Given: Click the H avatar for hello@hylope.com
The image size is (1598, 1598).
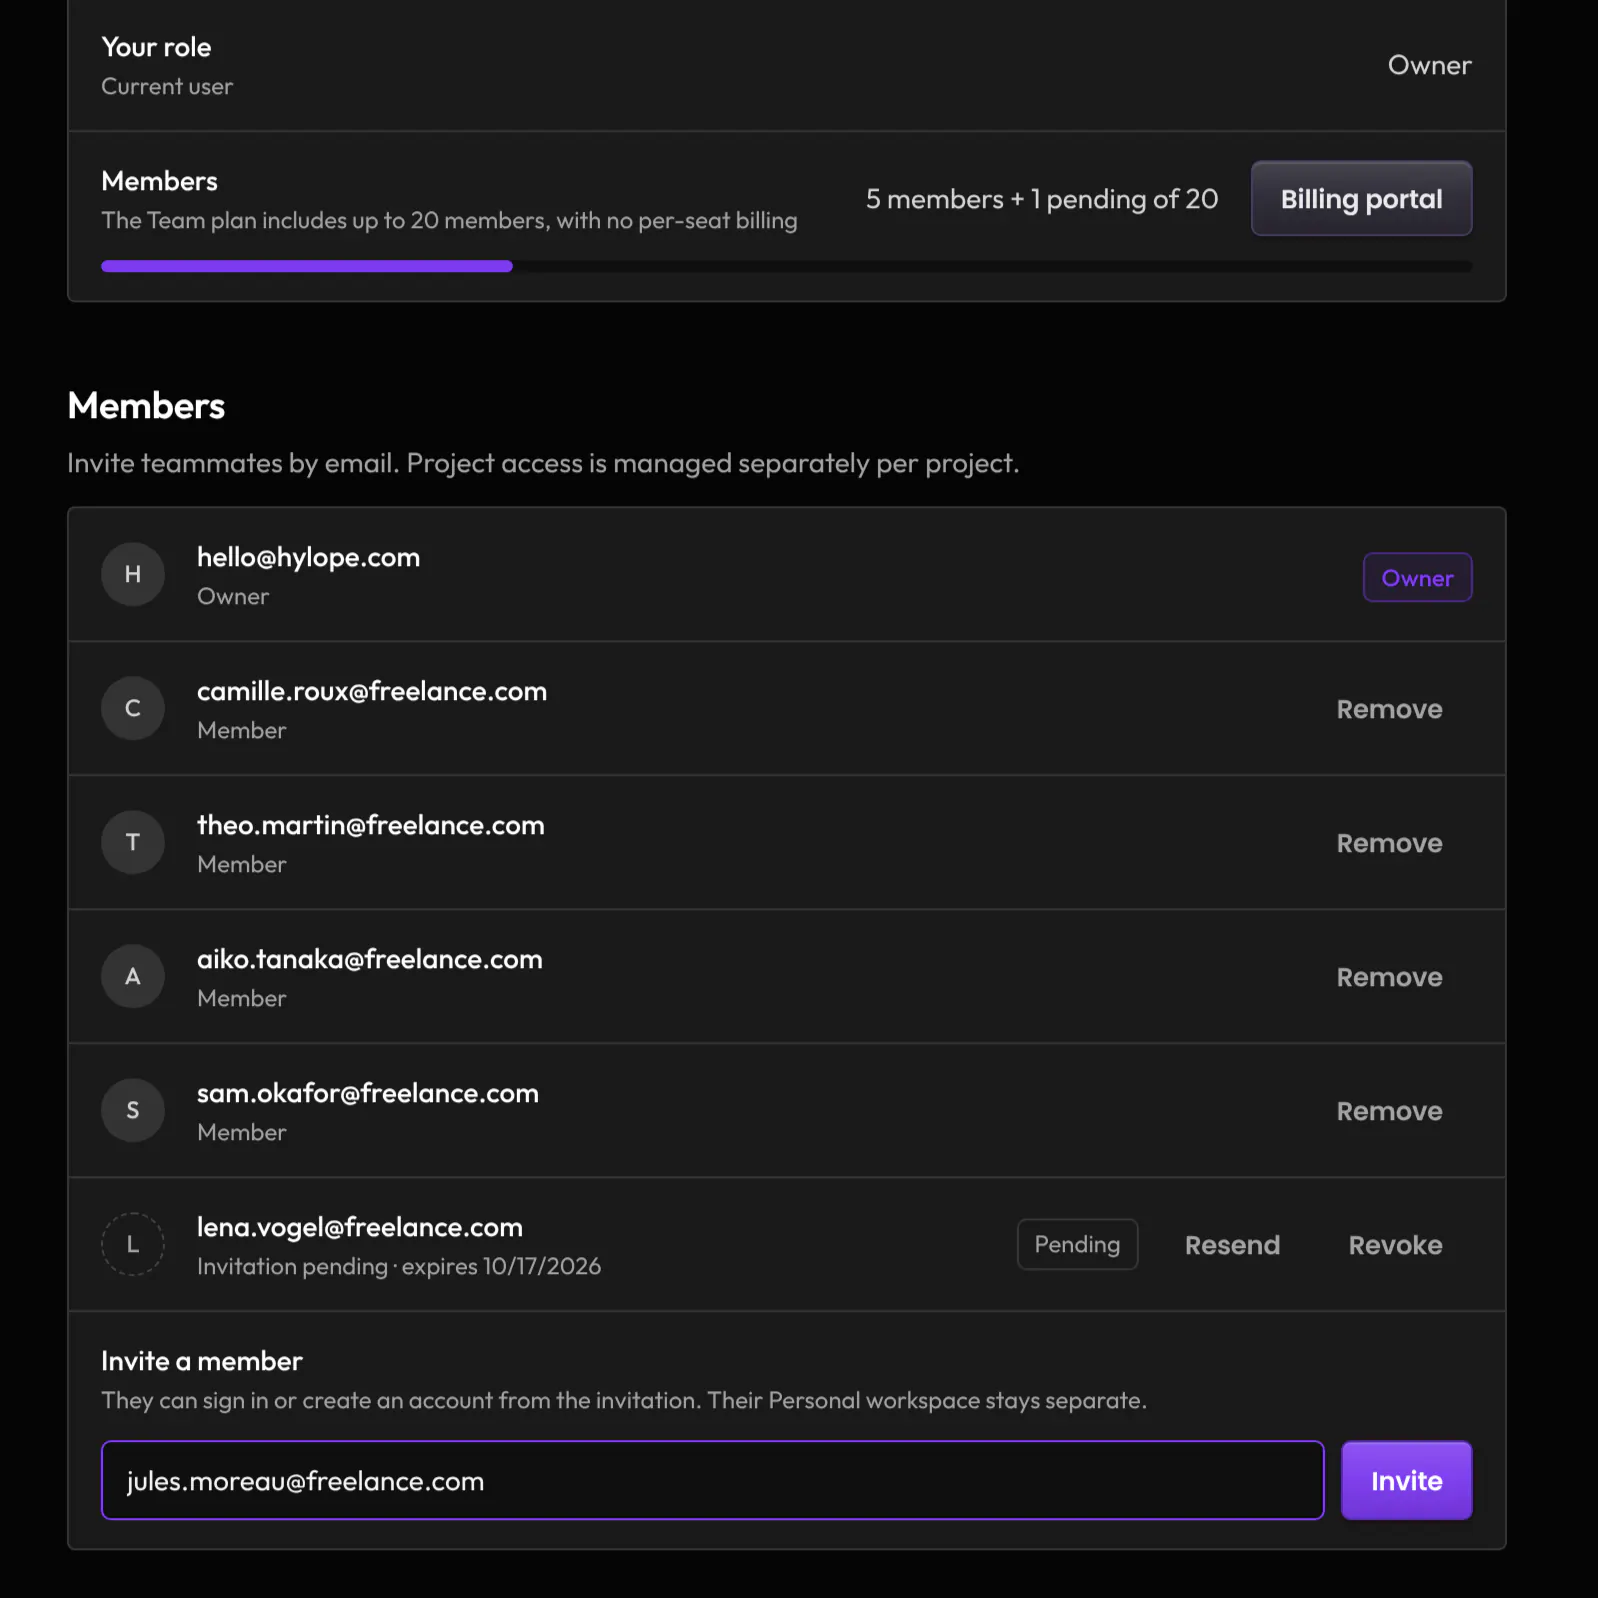Looking at the screenshot, I should pos(133,574).
